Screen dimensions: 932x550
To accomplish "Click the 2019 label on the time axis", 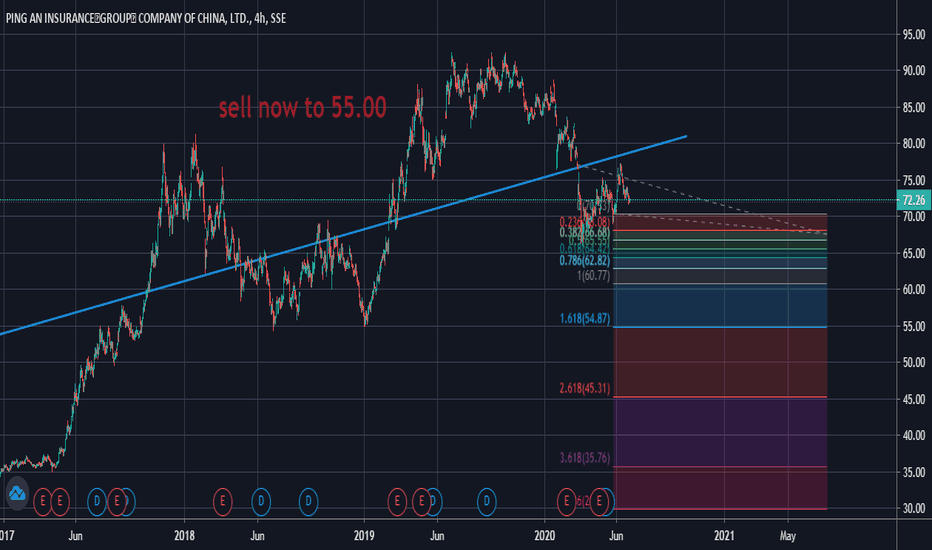I will point(364,536).
